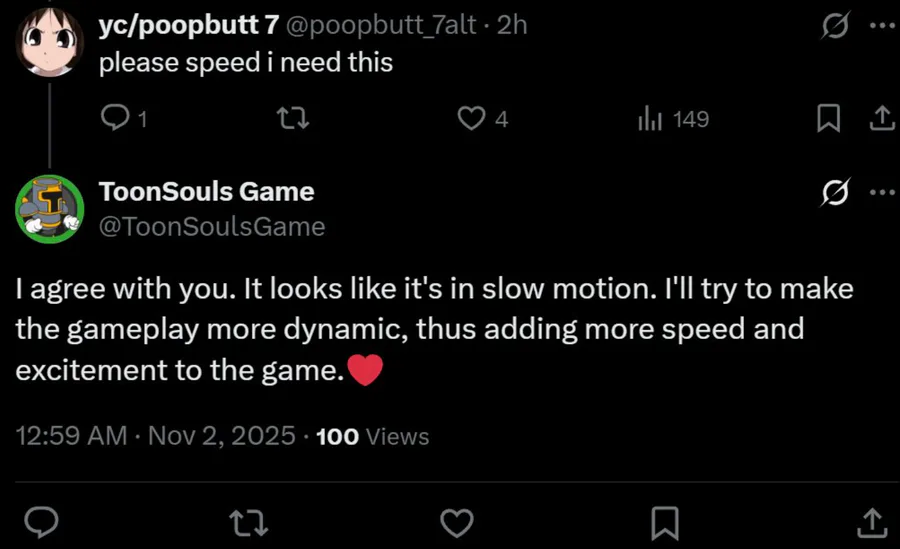Screen dimensions: 900x549
Task: Visit the @ToonSoulsGame handle link
Action: (212, 227)
